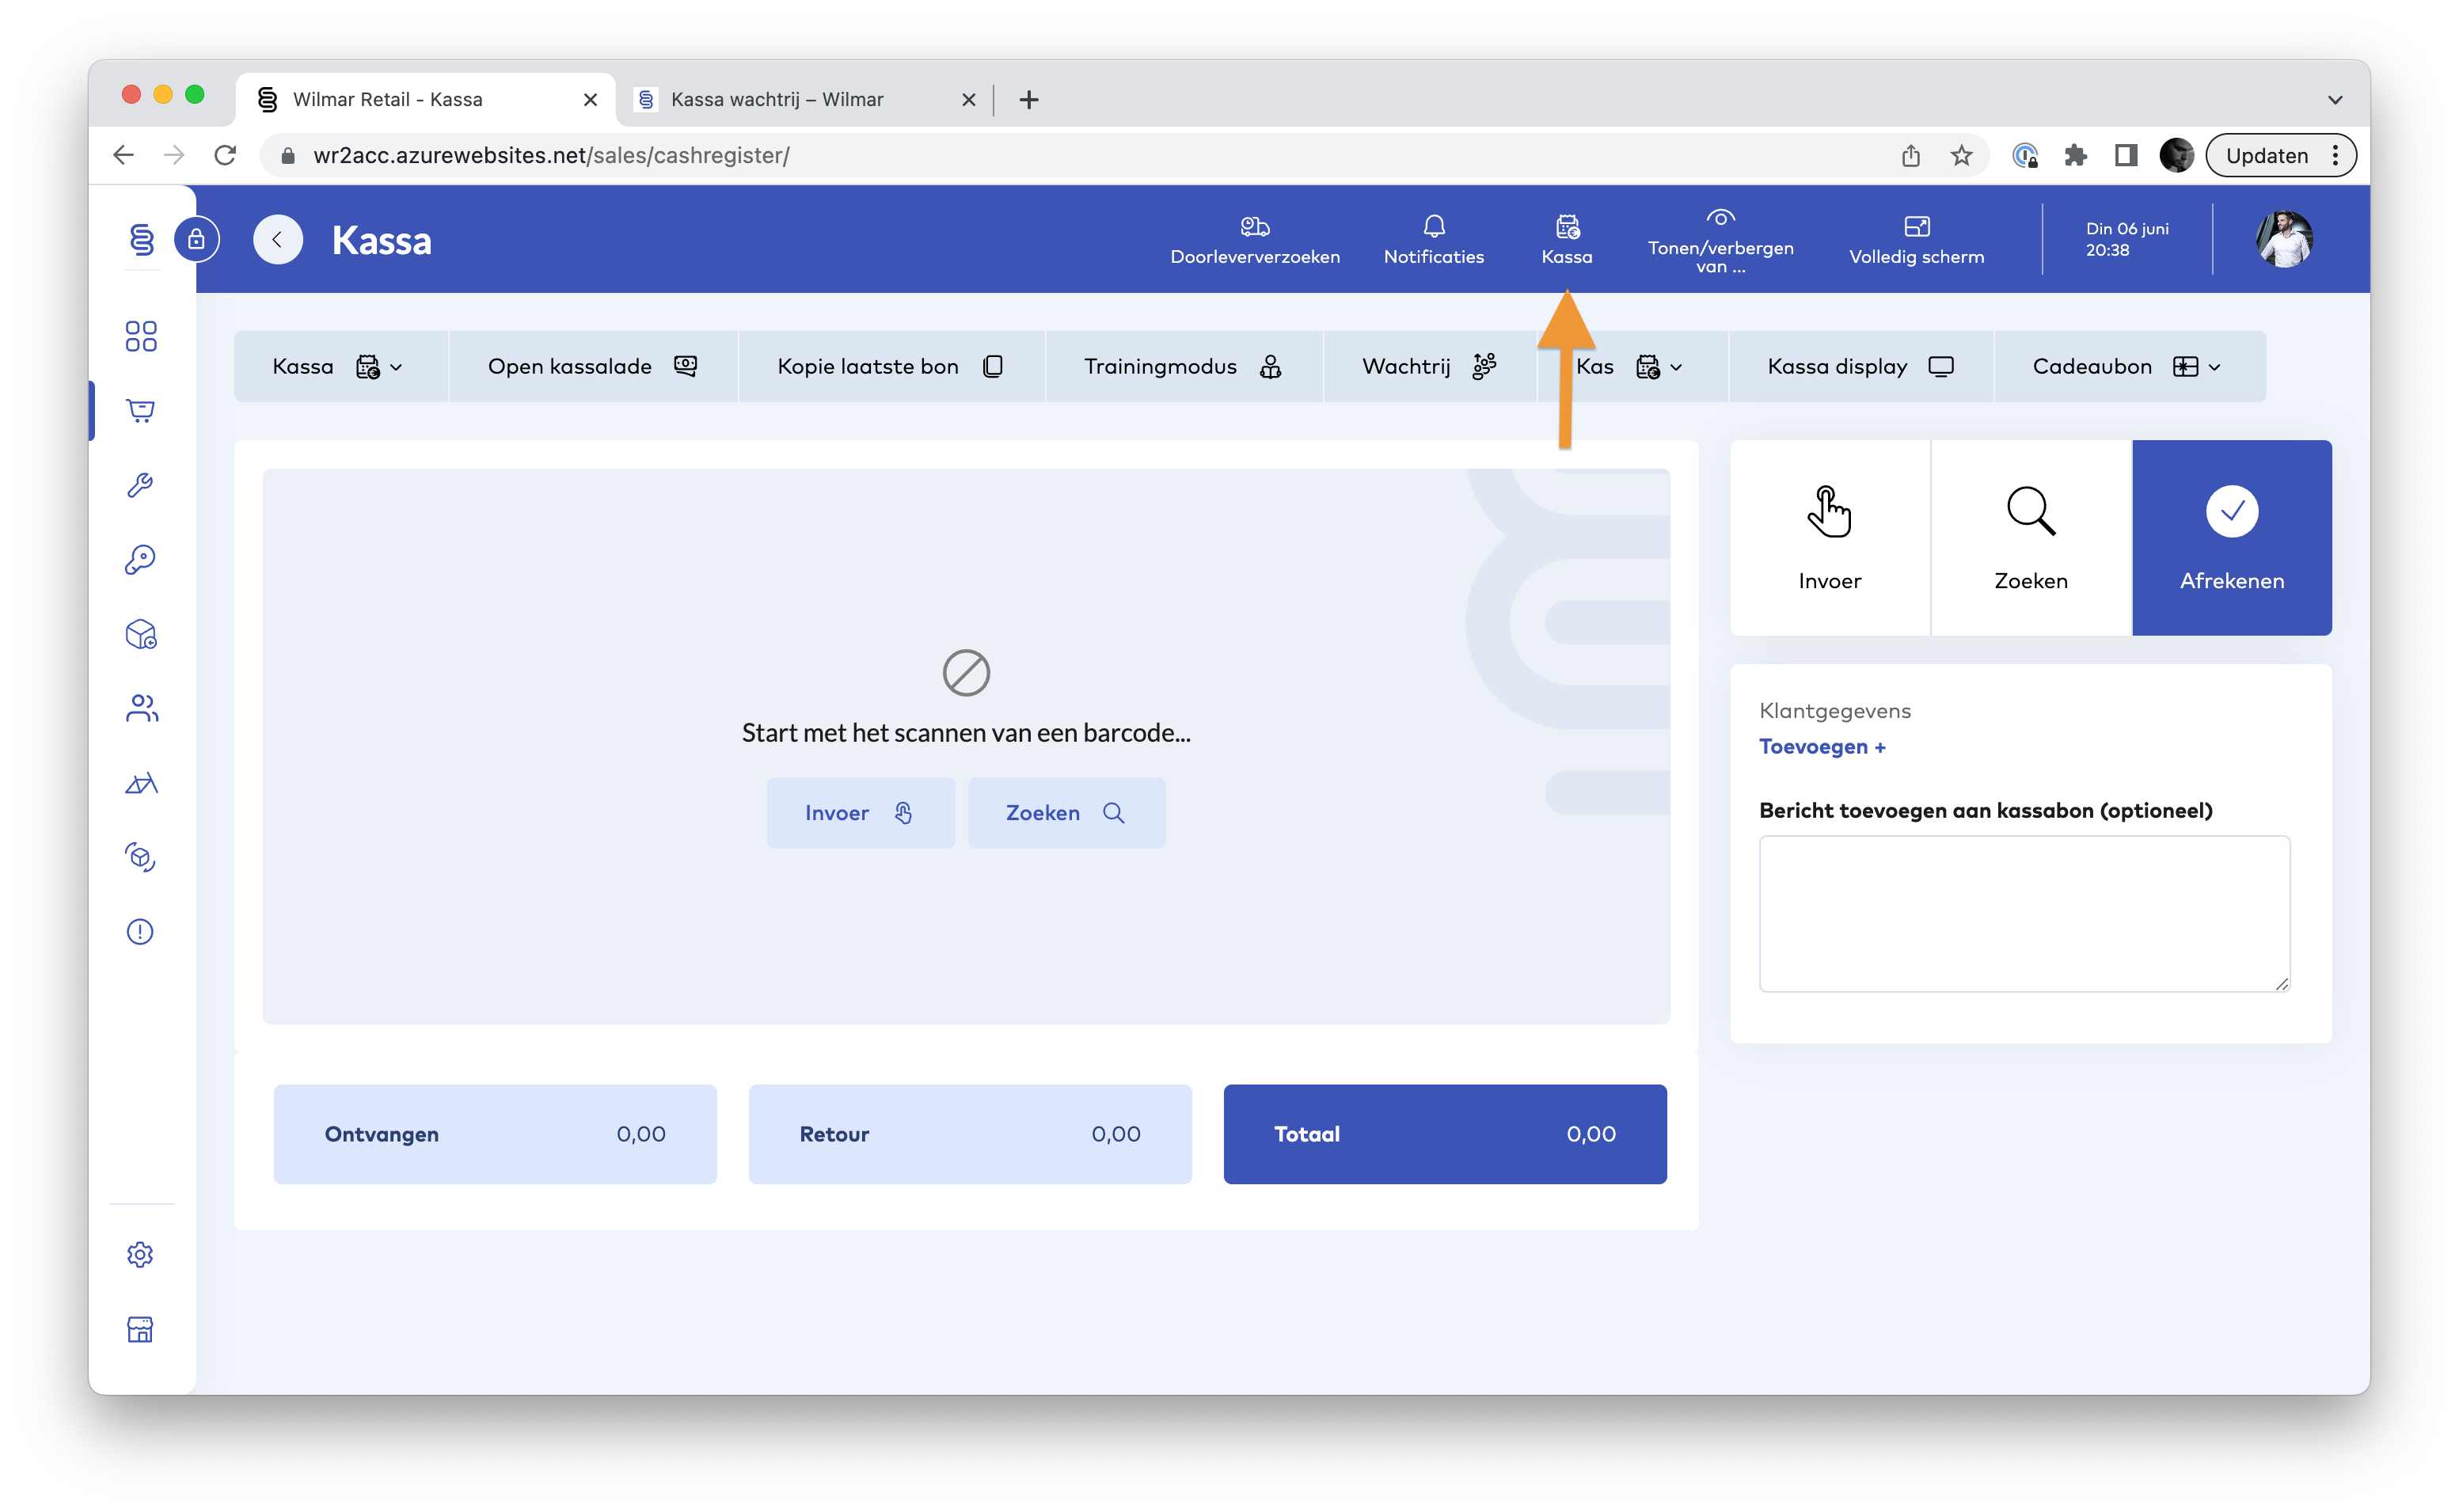Viewport: 2459px width, 1512px height.
Task: Click the exclamation alert icon in sidebar
Action: pos(141,932)
